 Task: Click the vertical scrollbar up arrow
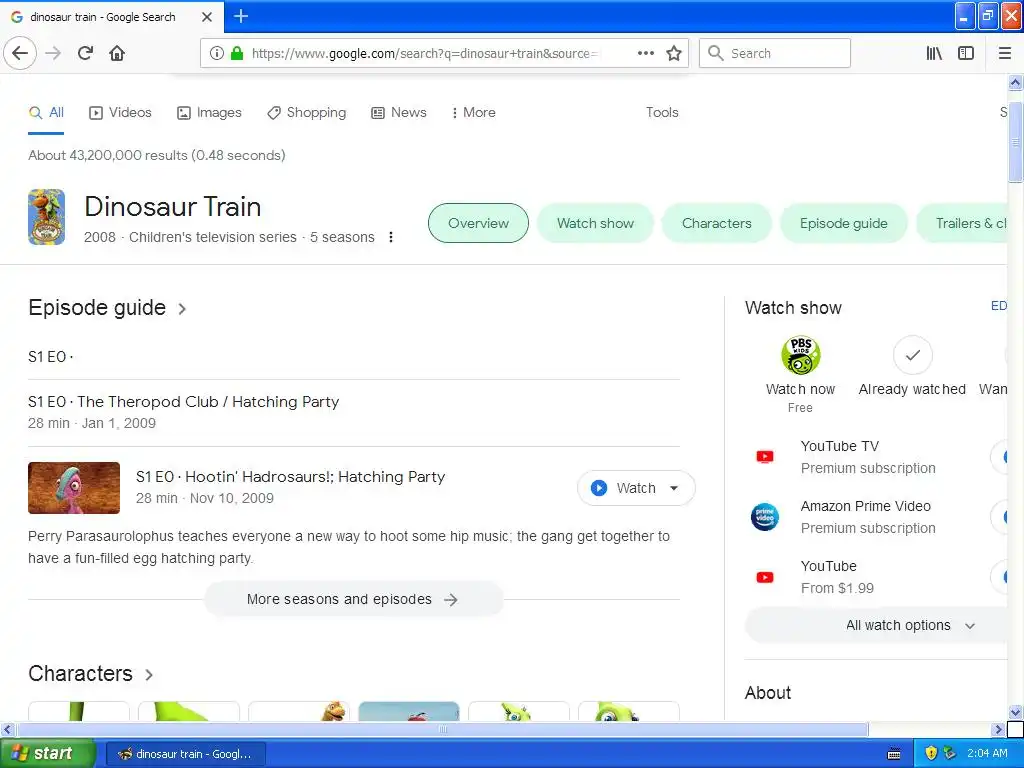(x=1015, y=82)
